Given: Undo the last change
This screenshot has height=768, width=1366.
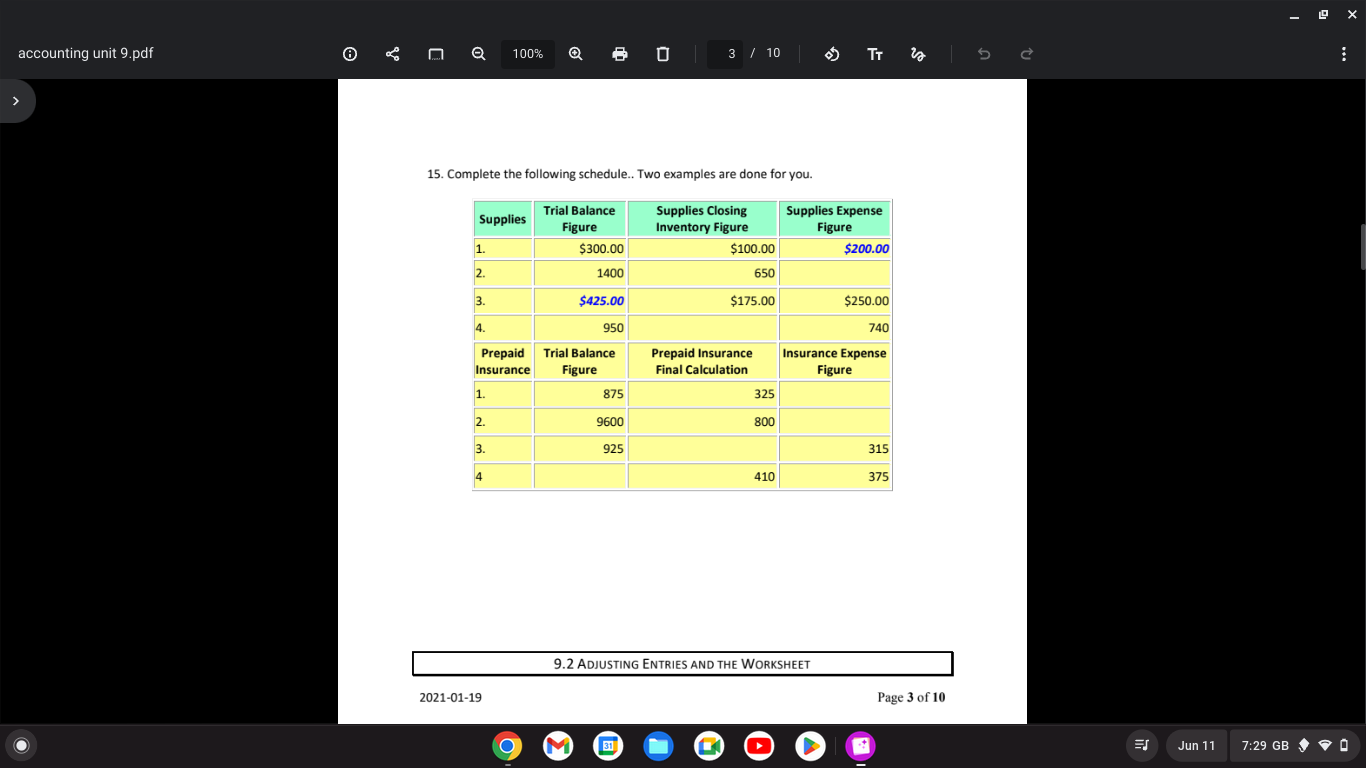Looking at the screenshot, I should pos(983,53).
